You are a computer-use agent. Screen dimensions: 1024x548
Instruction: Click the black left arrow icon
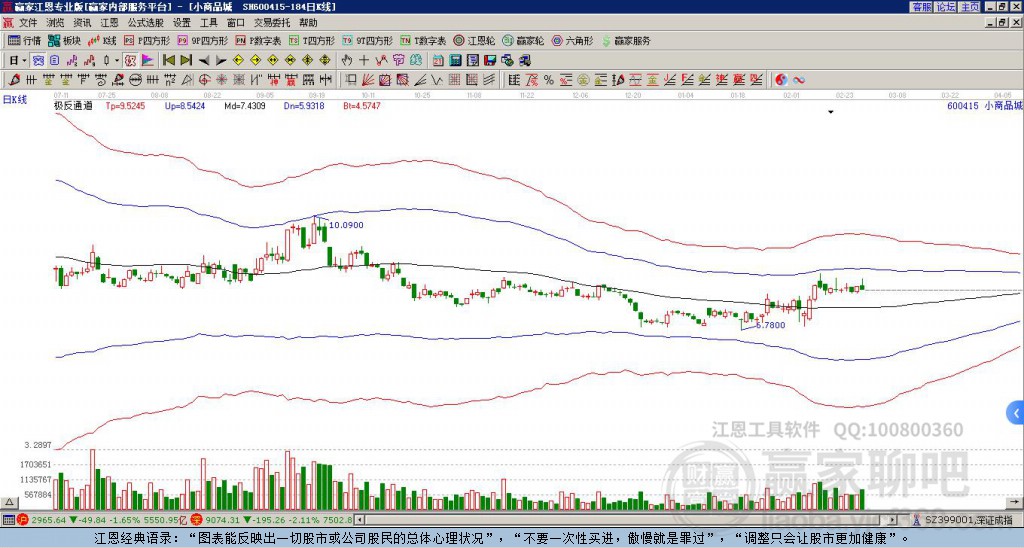point(204,61)
